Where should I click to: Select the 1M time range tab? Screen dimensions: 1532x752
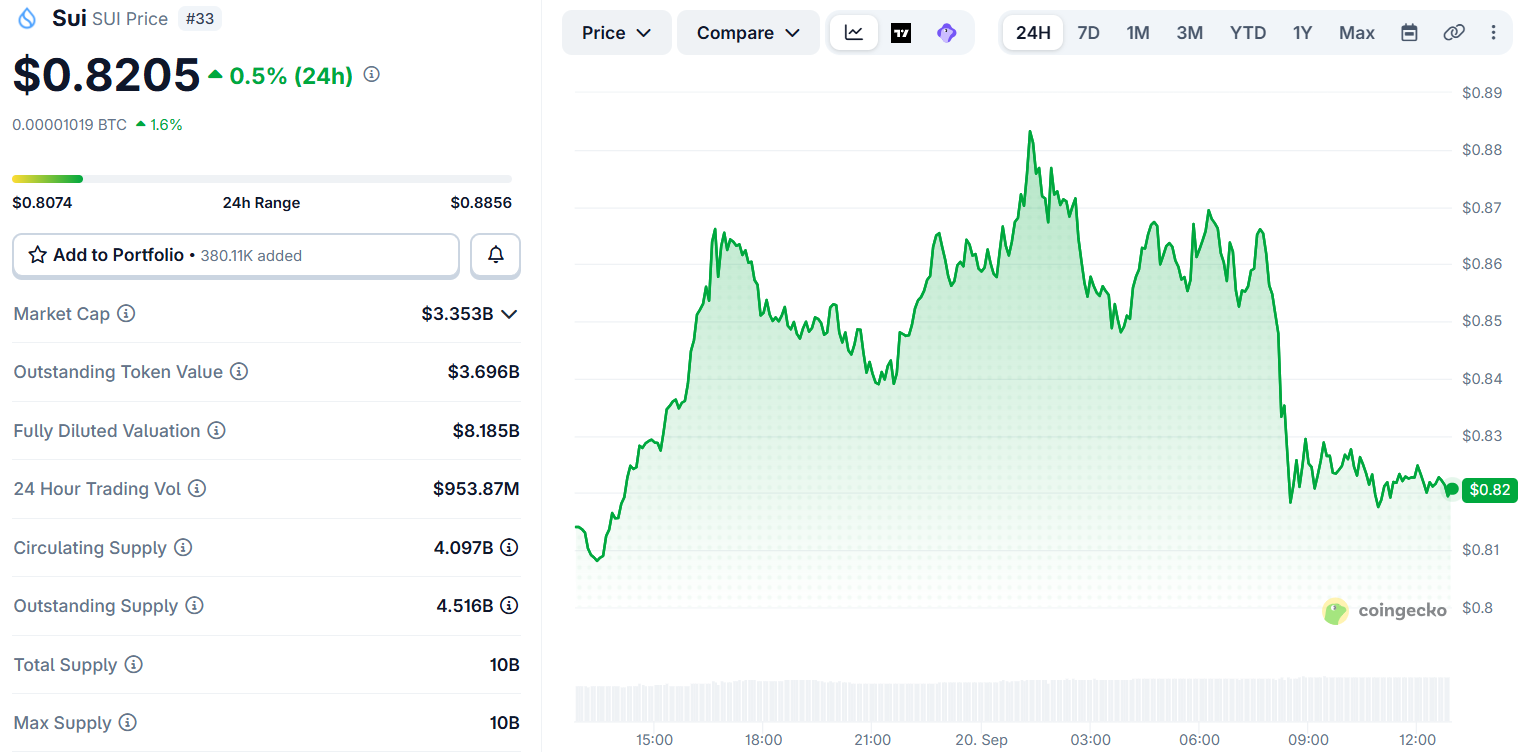pyautogui.click(x=1138, y=33)
